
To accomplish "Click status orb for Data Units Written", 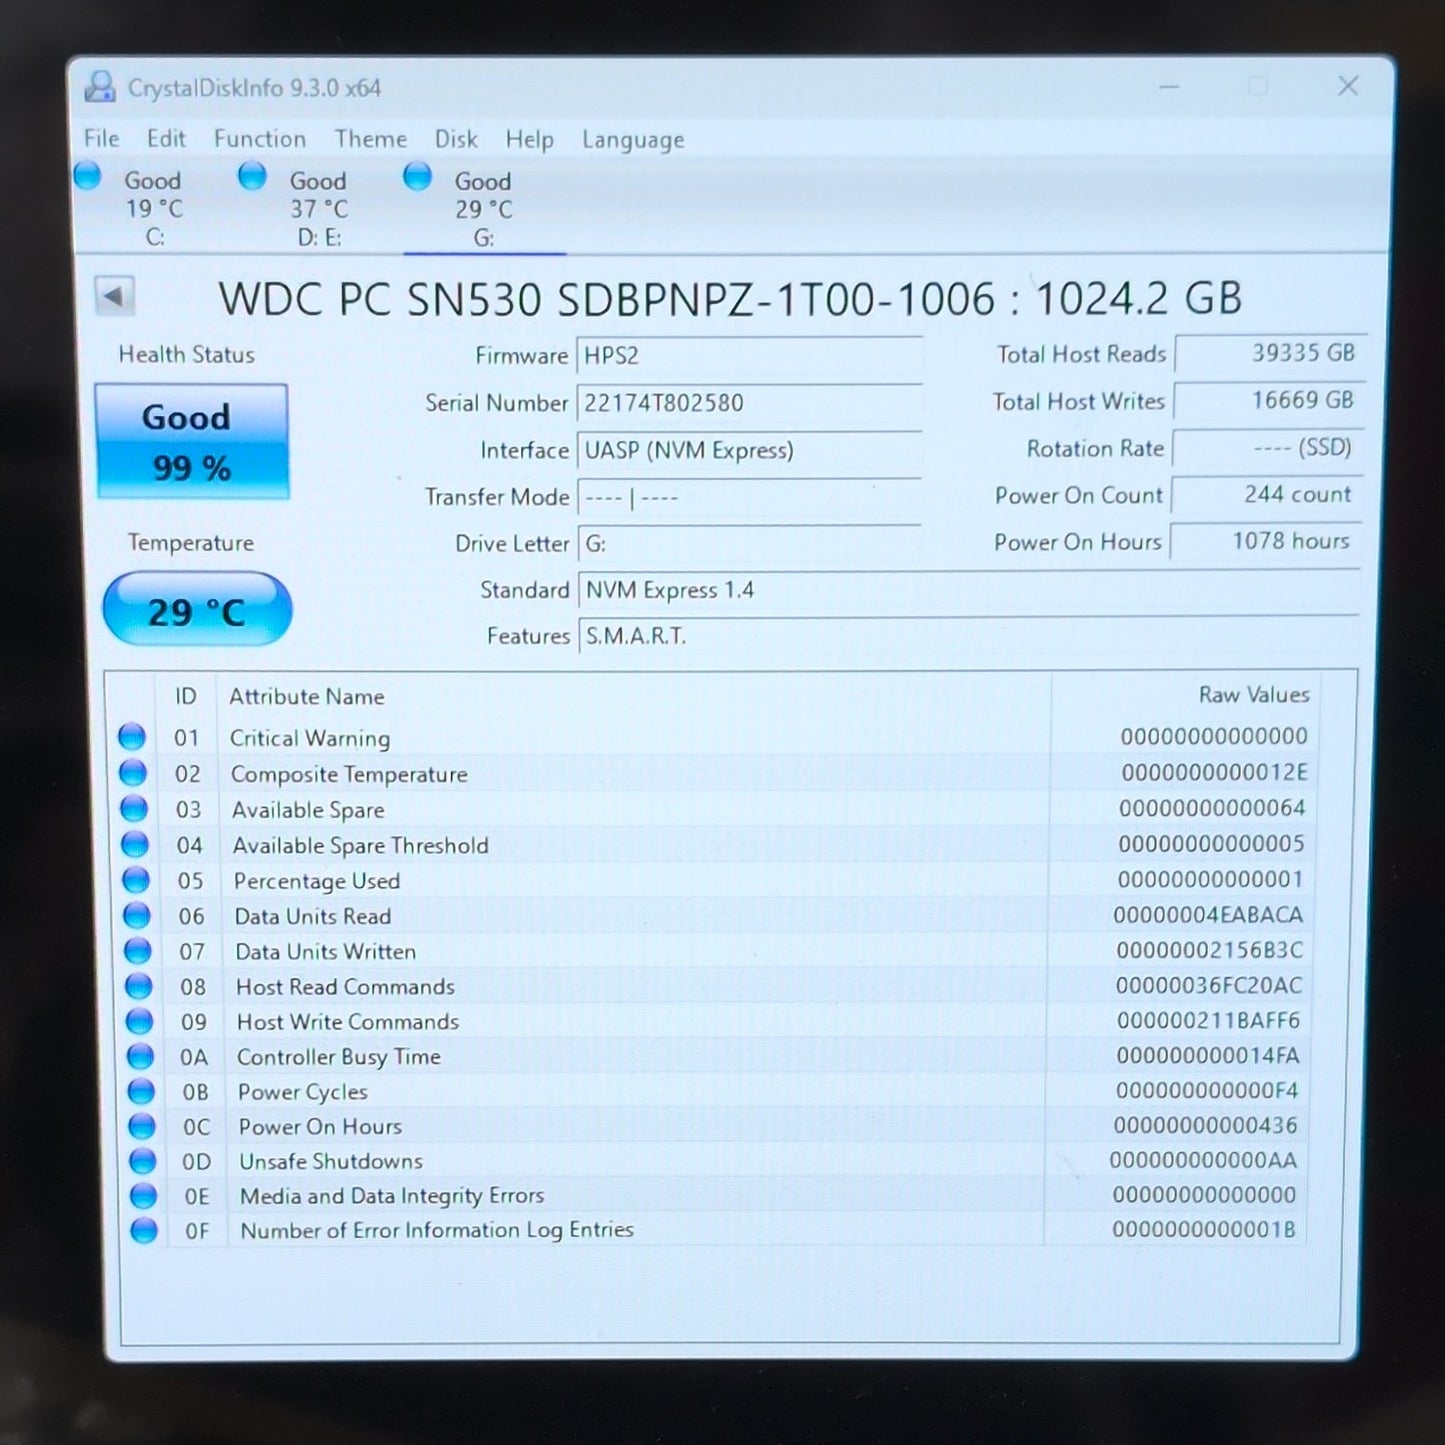I will pyautogui.click(x=138, y=951).
